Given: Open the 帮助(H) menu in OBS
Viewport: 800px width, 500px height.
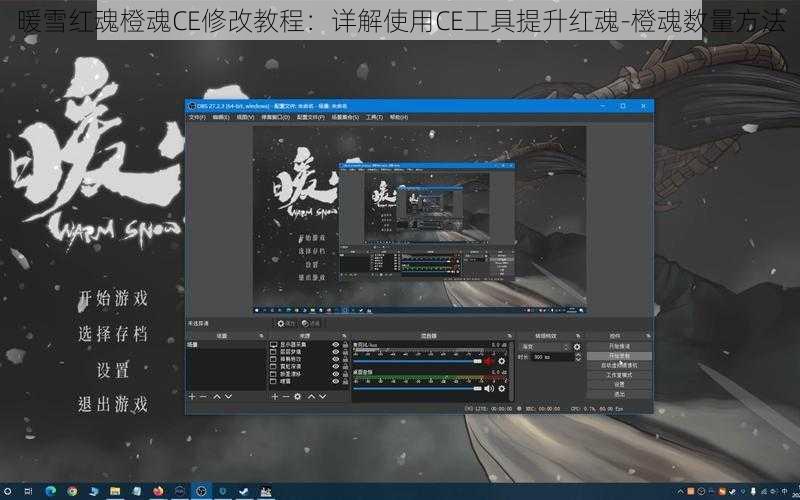Looking at the screenshot, I should coord(398,117).
